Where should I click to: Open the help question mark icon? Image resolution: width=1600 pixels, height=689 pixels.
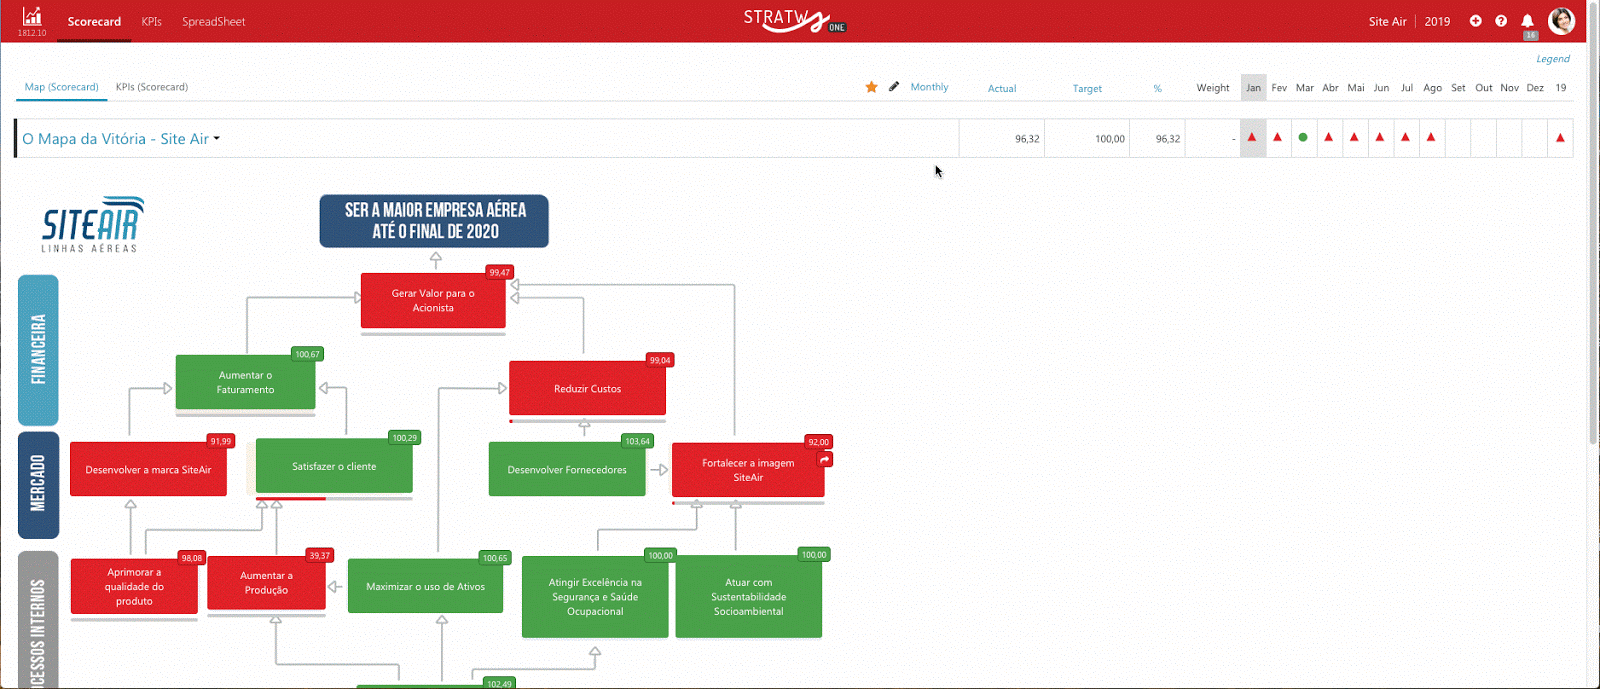point(1501,21)
